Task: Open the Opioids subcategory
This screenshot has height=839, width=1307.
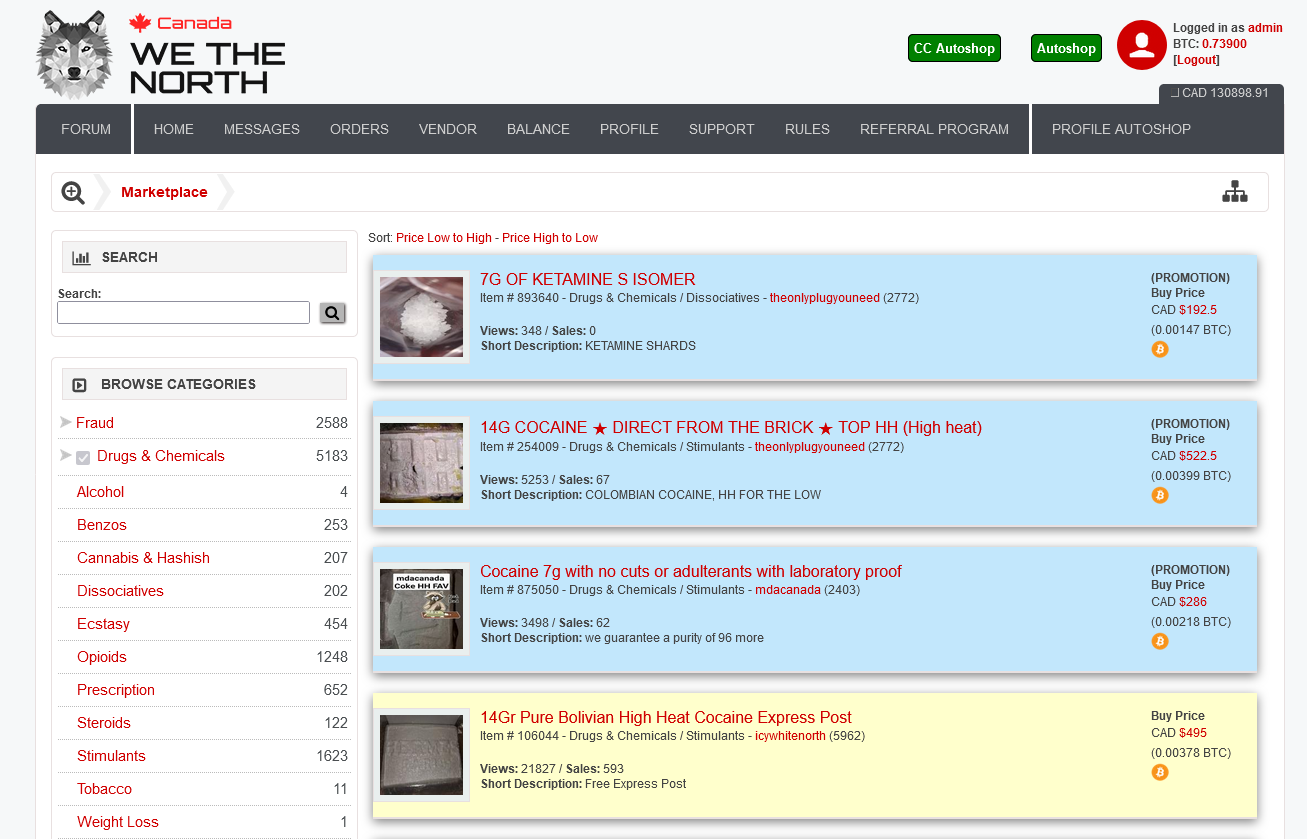Action: tap(102, 657)
